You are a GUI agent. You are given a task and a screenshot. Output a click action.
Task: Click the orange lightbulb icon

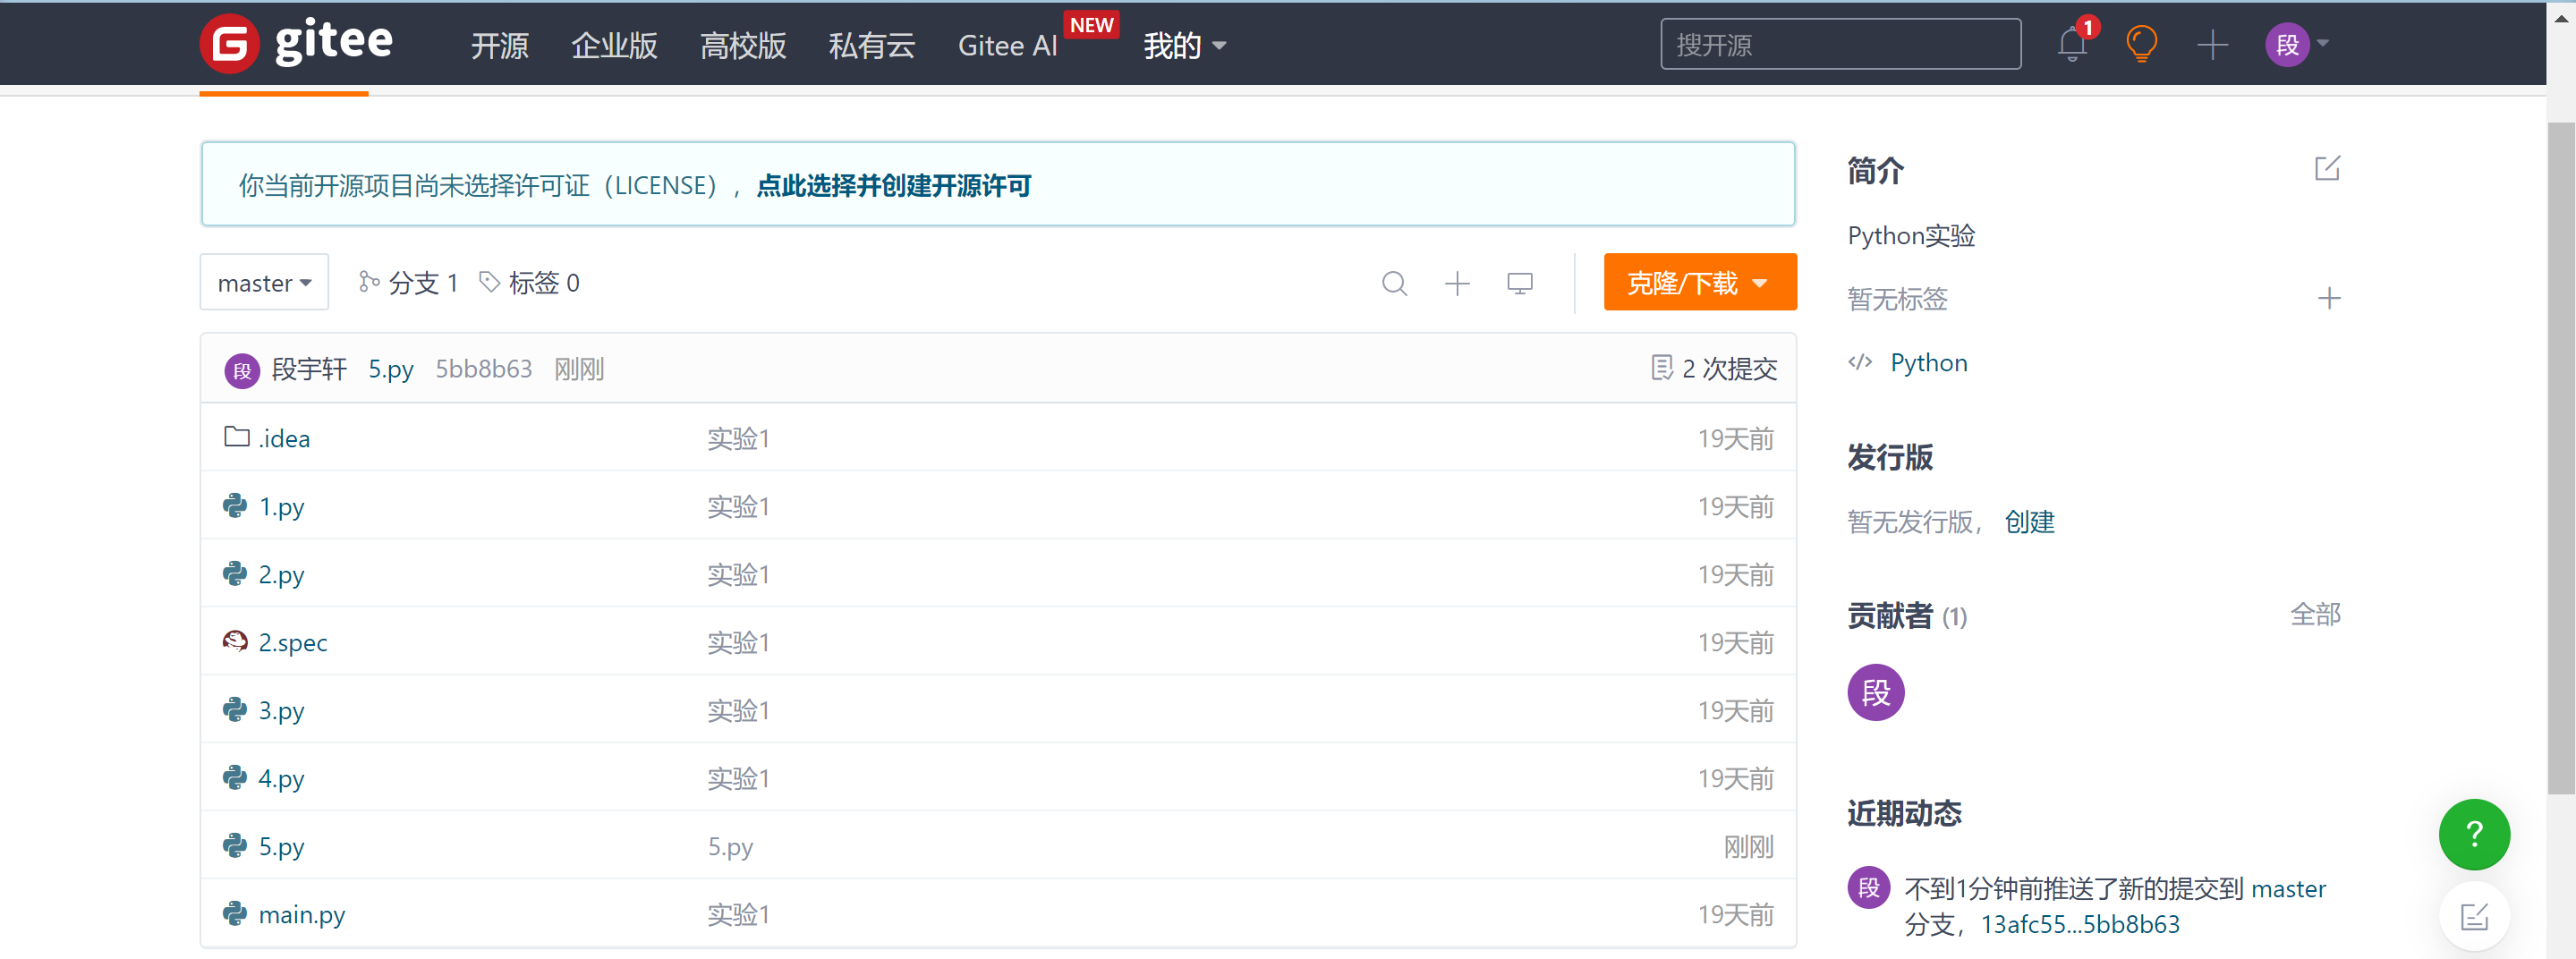(x=2141, y=44)
